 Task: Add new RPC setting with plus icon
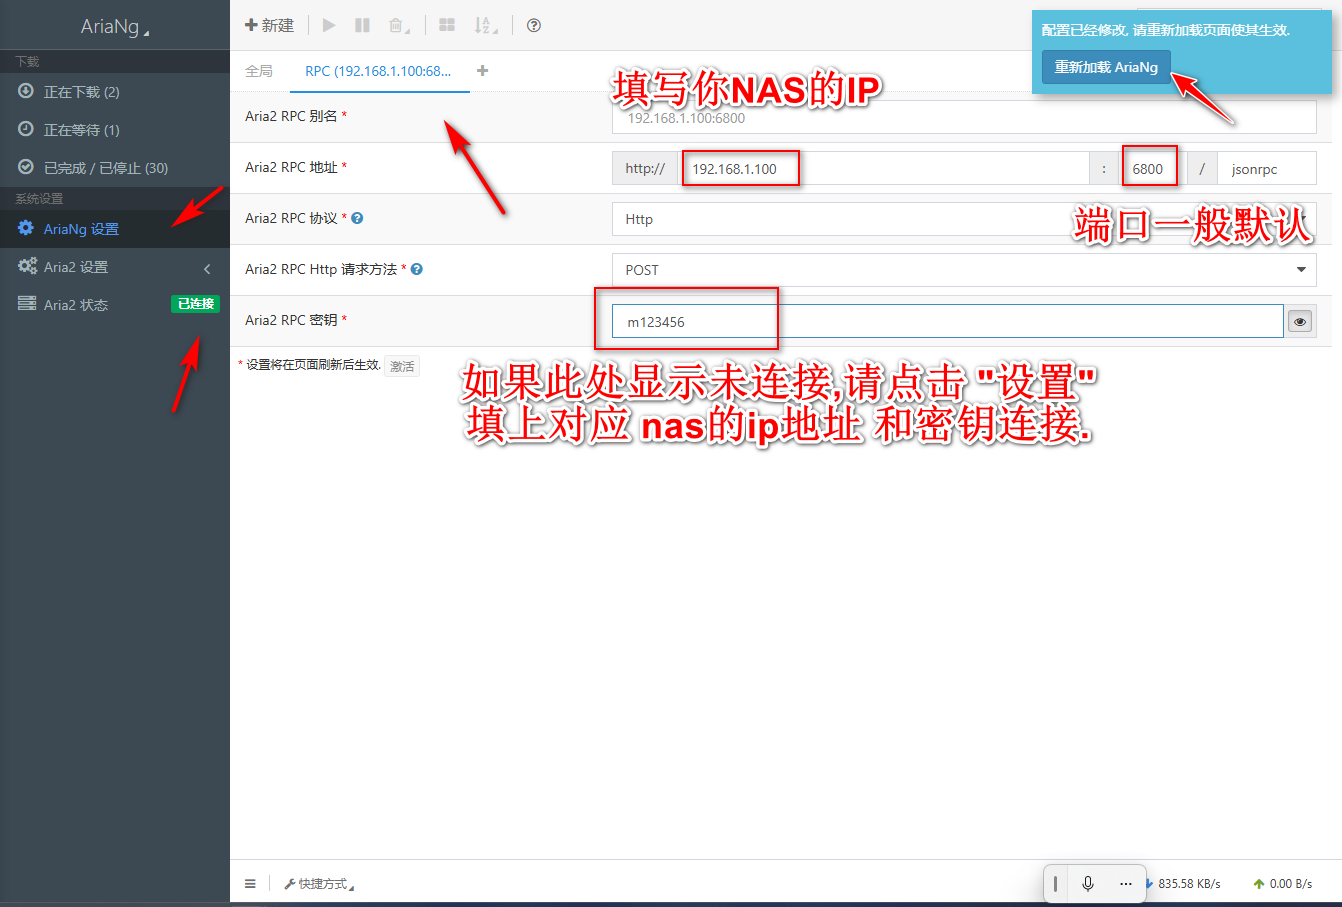[x=483, y=71]
